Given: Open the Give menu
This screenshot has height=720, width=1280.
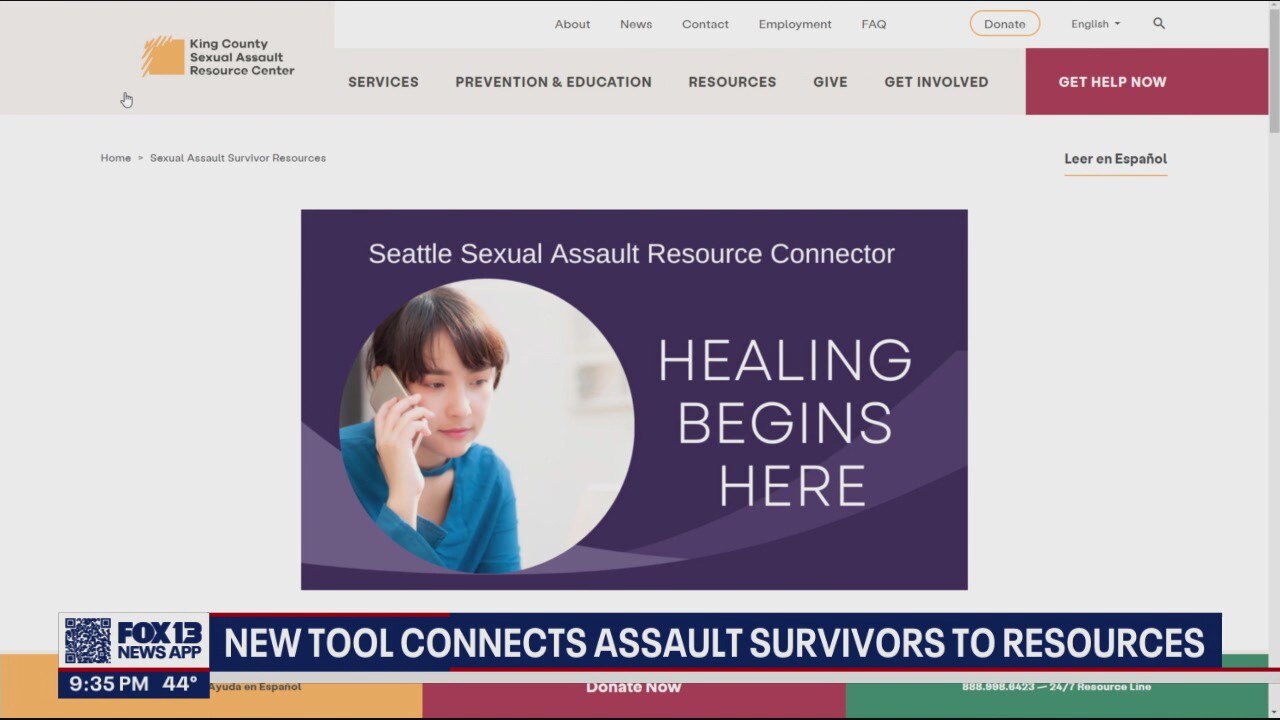Looking at the screenshot, I should (x=830, y=82).
